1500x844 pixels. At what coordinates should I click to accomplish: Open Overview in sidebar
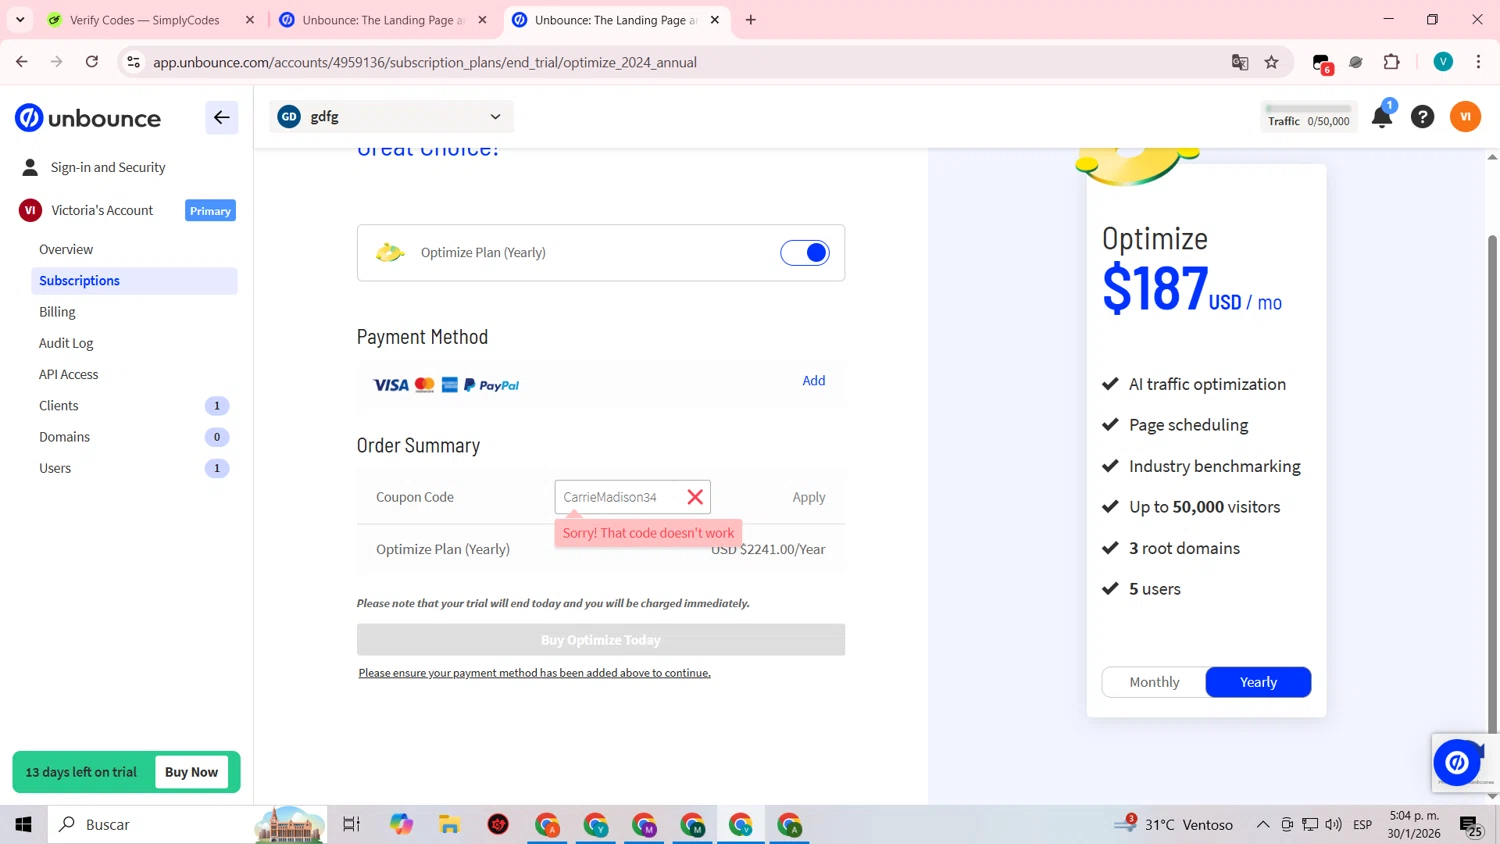pos(66,249)
